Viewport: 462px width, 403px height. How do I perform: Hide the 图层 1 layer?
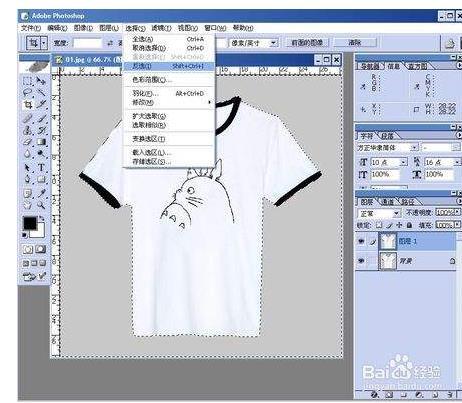point(361,241)
